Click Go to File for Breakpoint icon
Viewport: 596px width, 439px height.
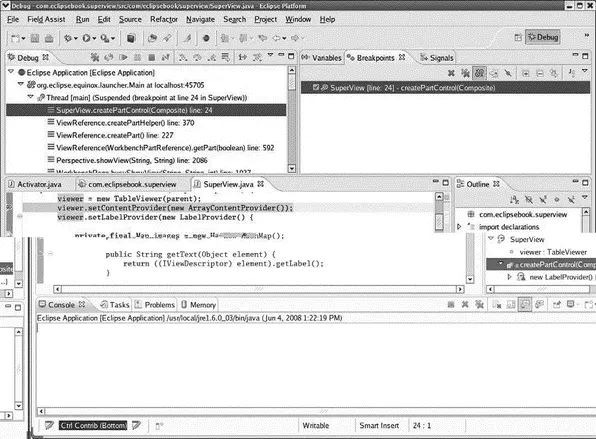click(493, 73)
